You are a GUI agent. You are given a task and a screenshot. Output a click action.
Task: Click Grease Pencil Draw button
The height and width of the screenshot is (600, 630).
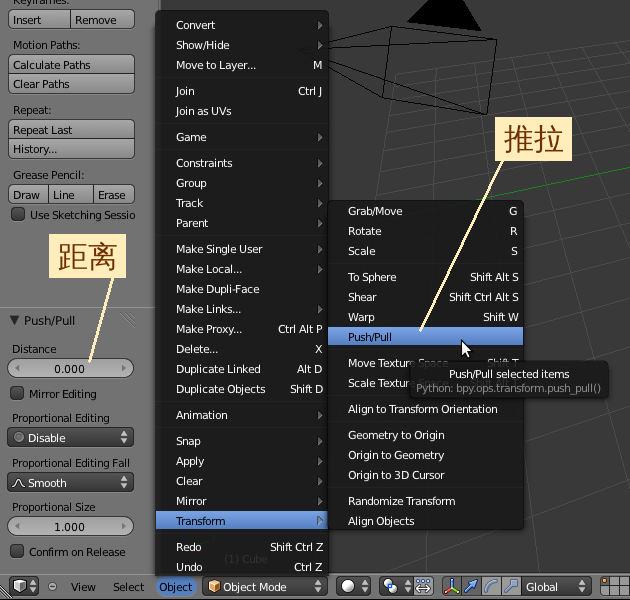coord(28,195)
